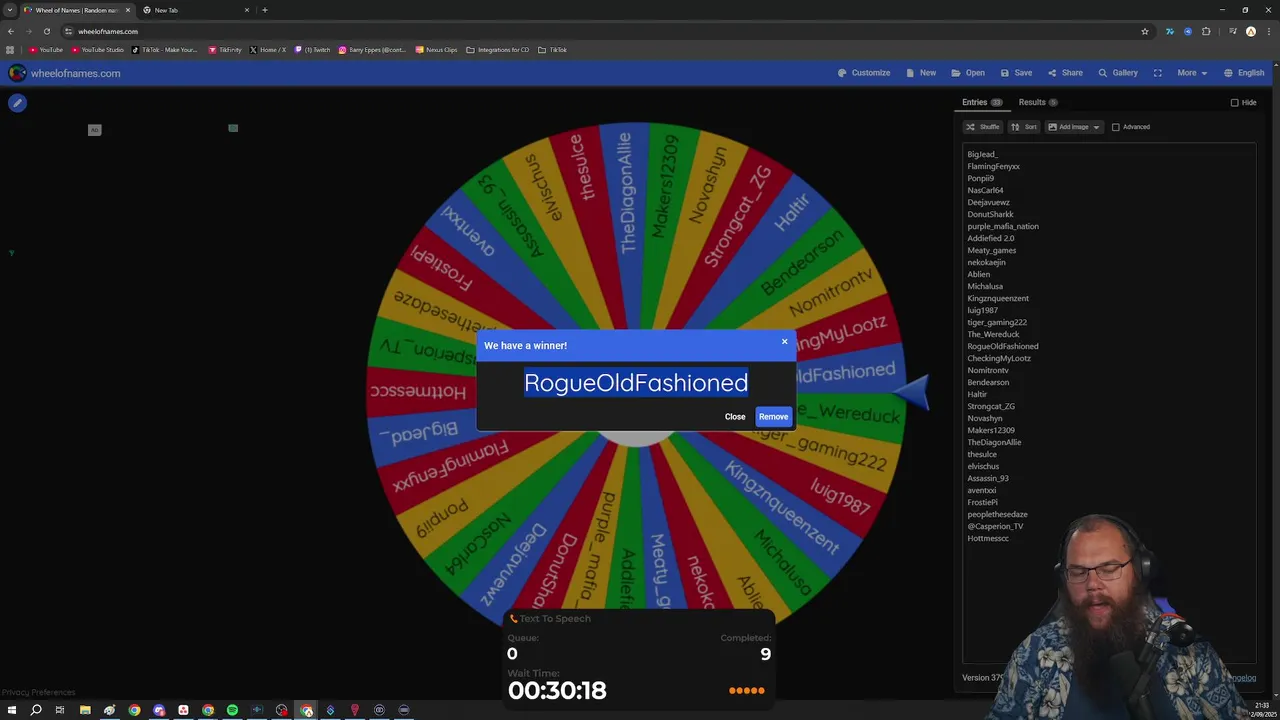
Task: Click the address bar URL
Action: coord(108,31)
